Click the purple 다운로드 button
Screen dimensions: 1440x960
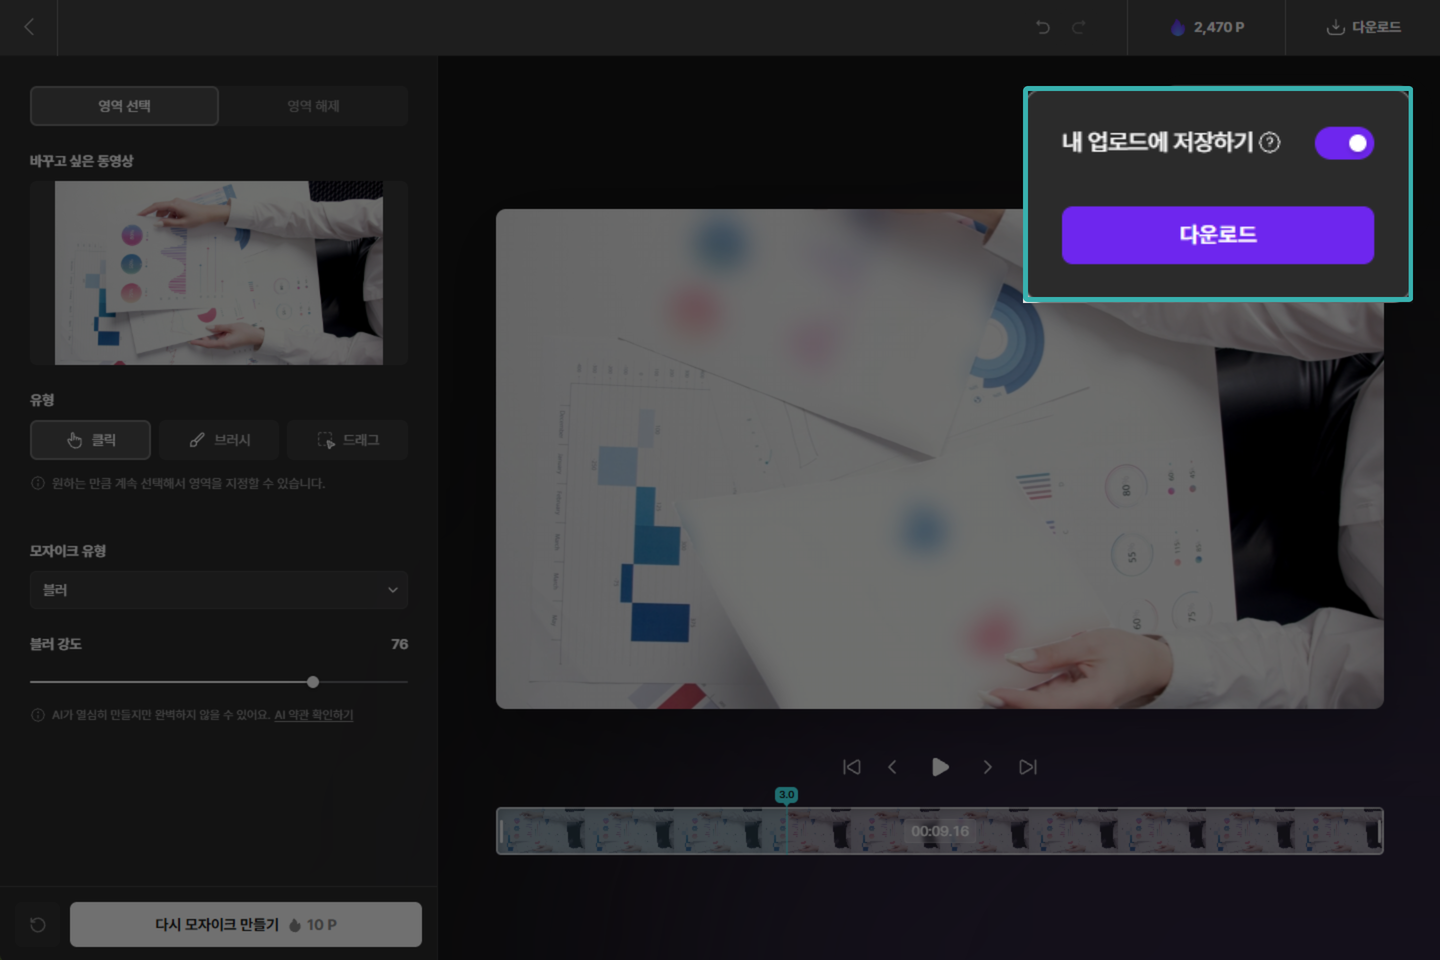click(1217, 235)
